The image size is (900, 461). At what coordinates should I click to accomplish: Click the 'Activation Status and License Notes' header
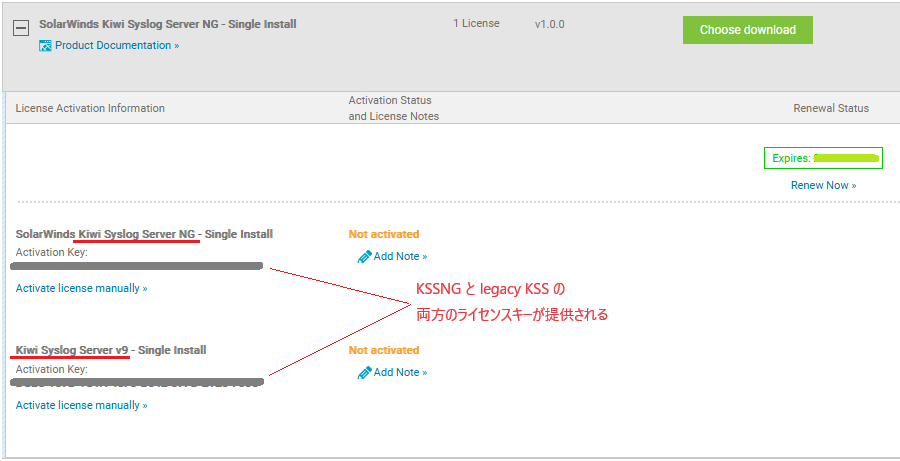[393, 109]
